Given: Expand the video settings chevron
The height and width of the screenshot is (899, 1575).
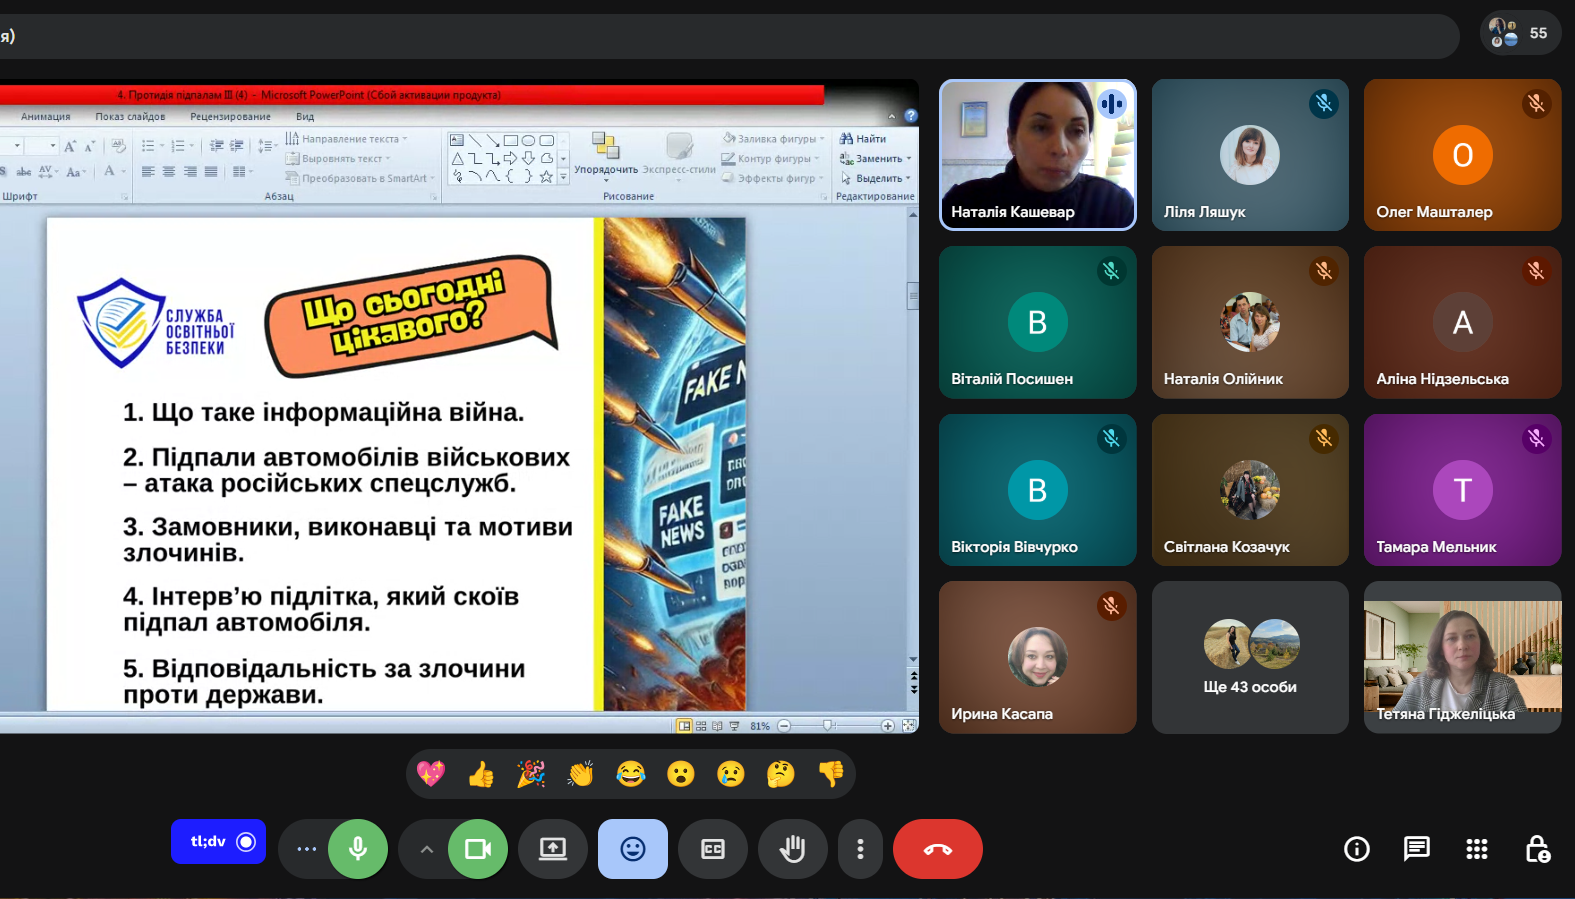Looking at the screenshot, I should (x=426, y=849).
